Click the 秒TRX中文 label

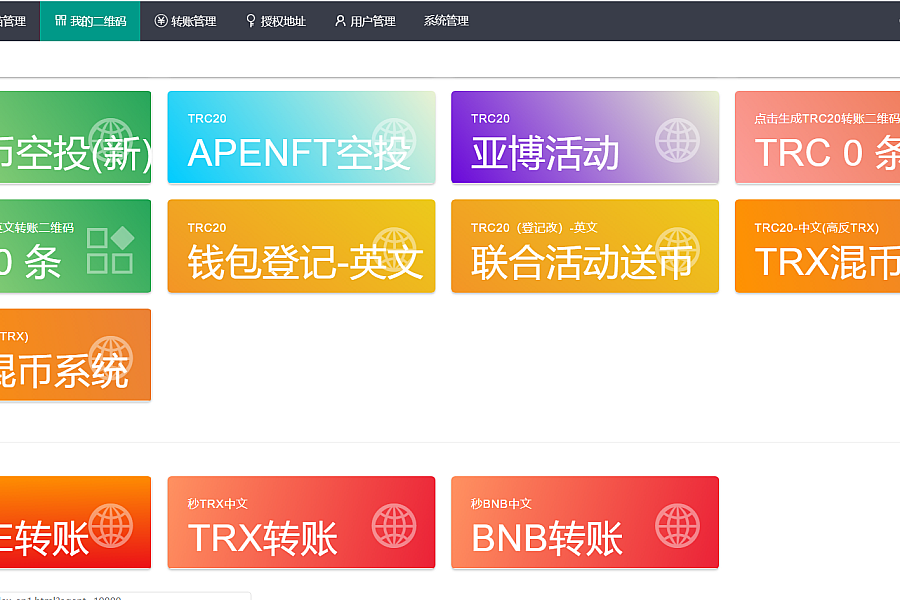coord(218,504)
